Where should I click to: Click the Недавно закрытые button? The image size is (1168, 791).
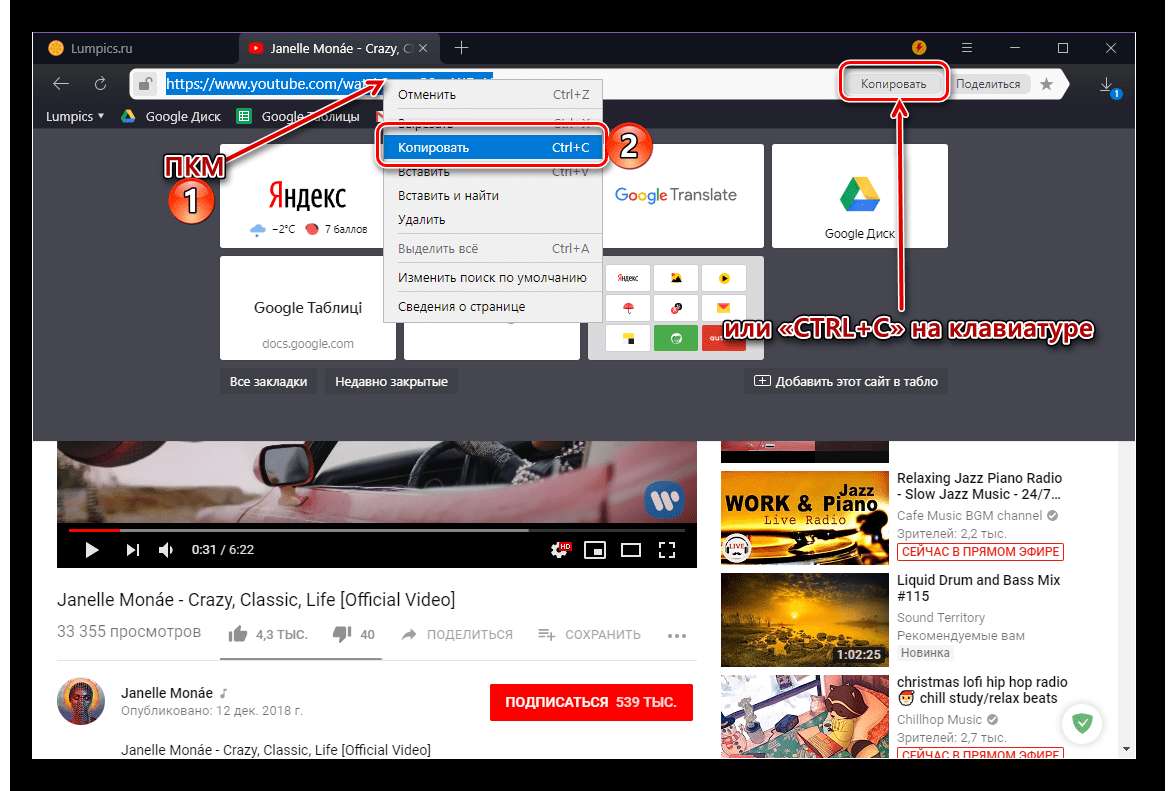coord(391,381)
